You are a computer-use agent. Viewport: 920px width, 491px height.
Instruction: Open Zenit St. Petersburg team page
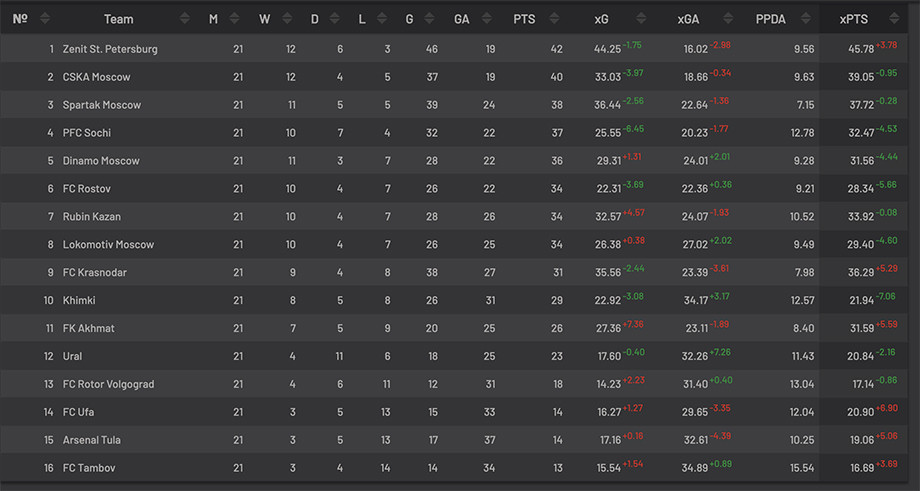pos(110,49)
